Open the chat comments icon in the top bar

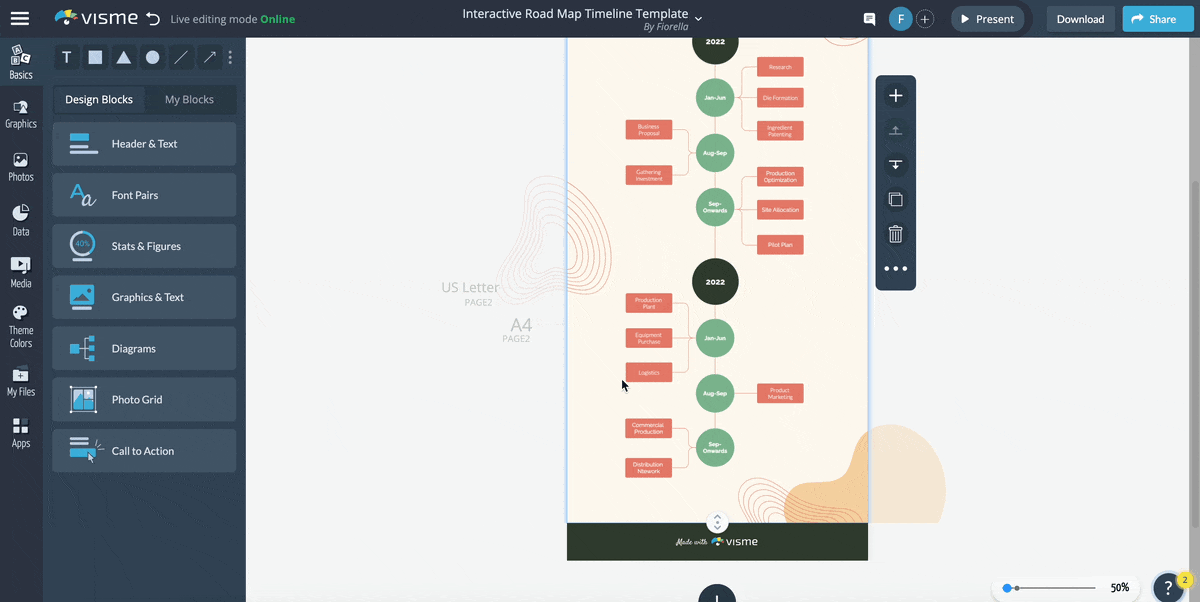pyautogui.click(x=868, y=18)
